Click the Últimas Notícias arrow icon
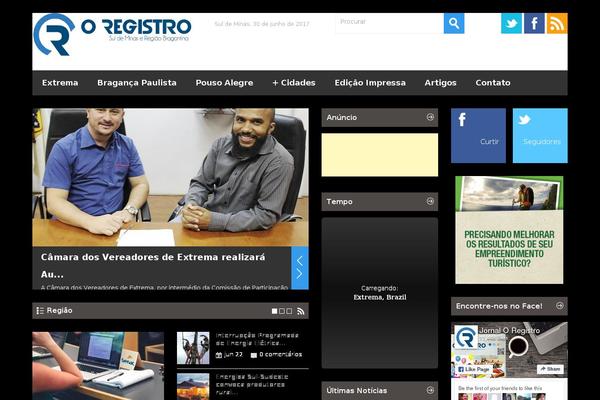 tap(430, 390)
